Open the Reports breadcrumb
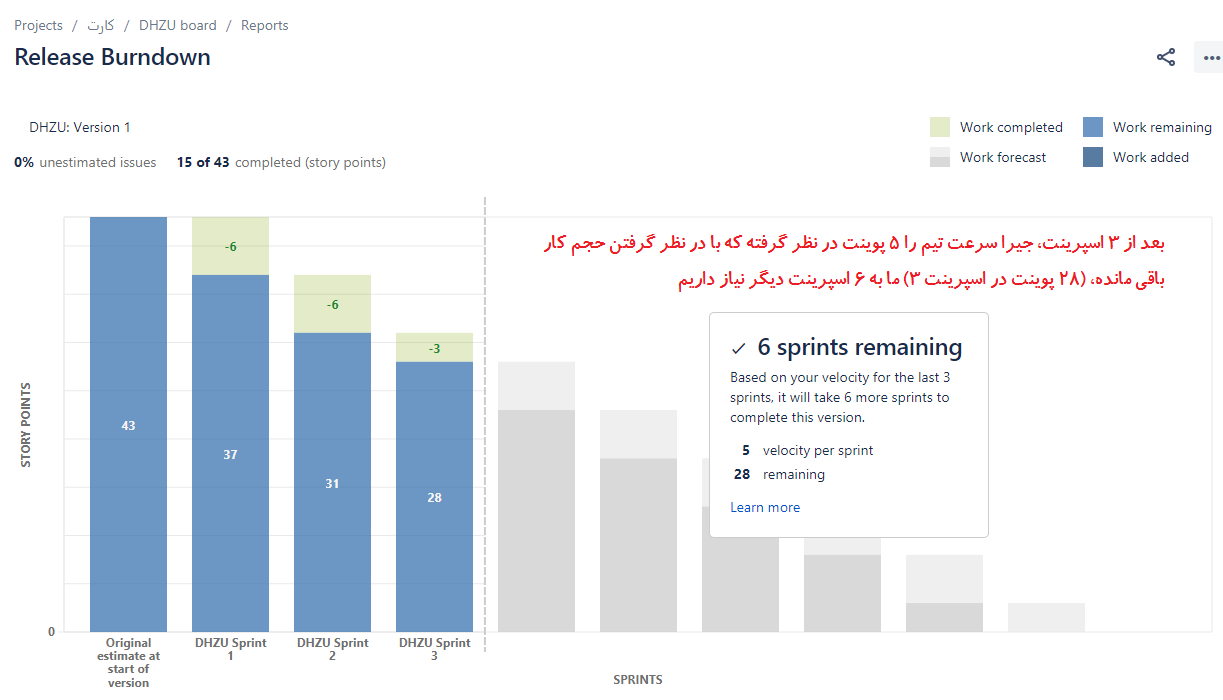 pos(264,25)
